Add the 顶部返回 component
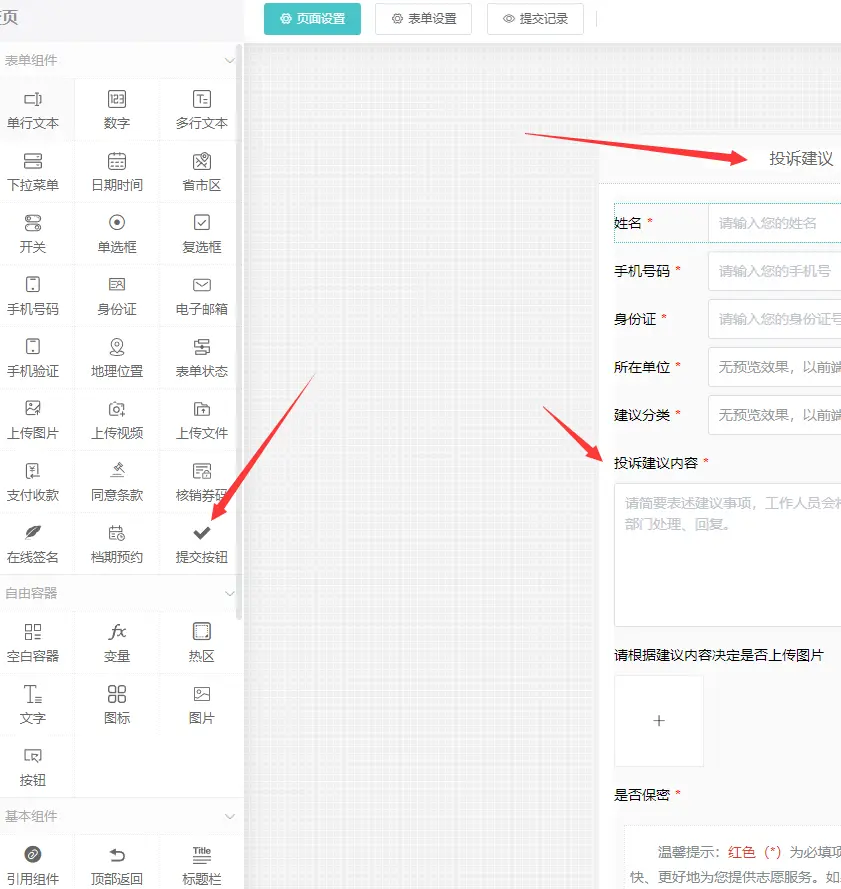This screenshot has width=841, height=889. (x=119, y=861)
